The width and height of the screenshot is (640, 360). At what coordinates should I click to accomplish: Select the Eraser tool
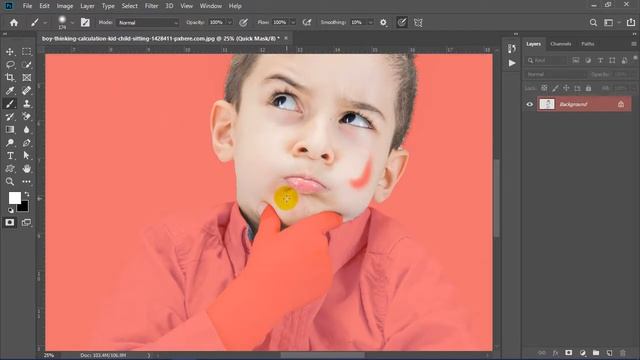pos(27,117)
